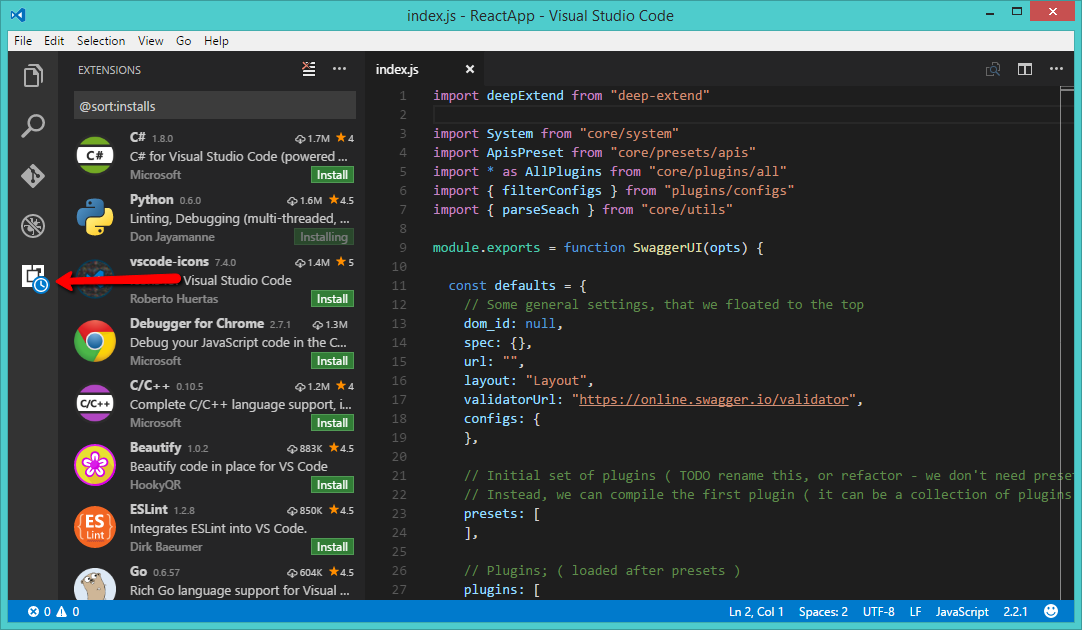The height and width of the screenshot is (630, 1082).
Task: Open the Go menu
Action: click(184, 41)
